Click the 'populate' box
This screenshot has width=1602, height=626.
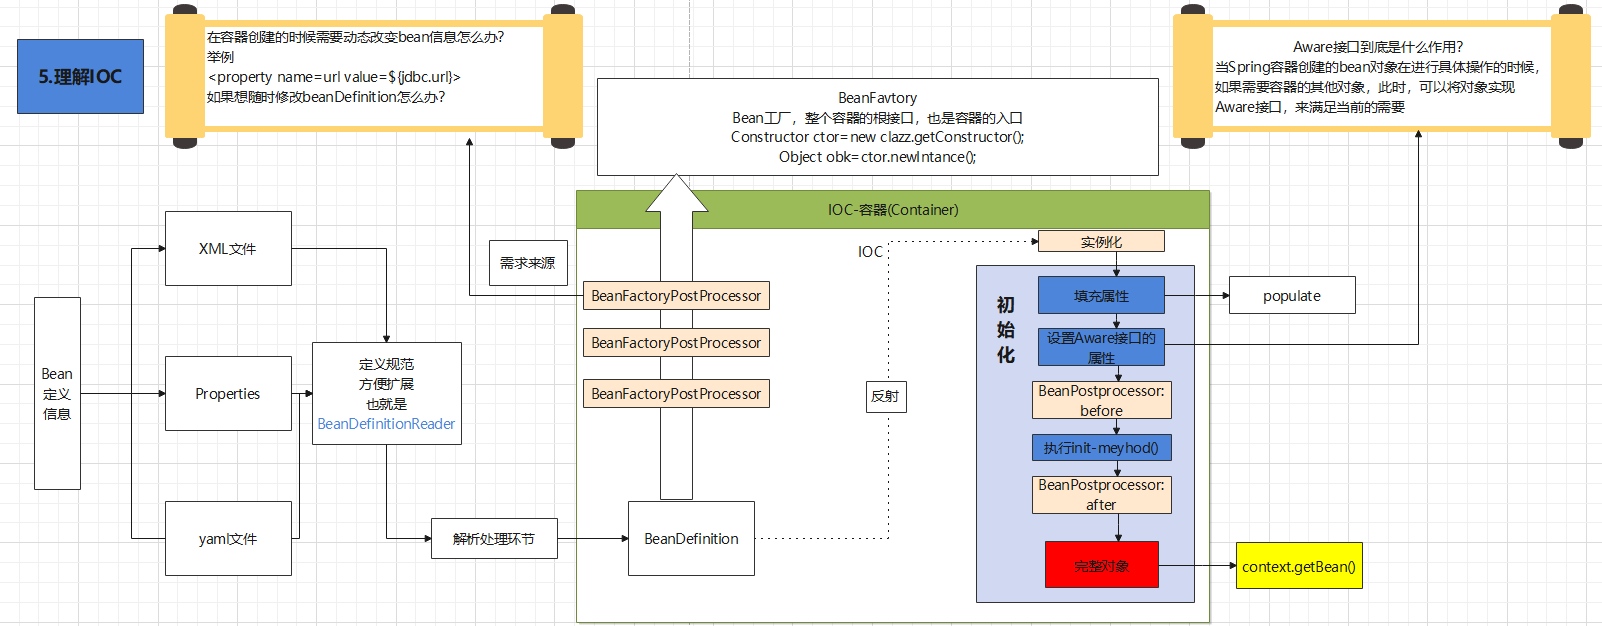[1292, 295]
